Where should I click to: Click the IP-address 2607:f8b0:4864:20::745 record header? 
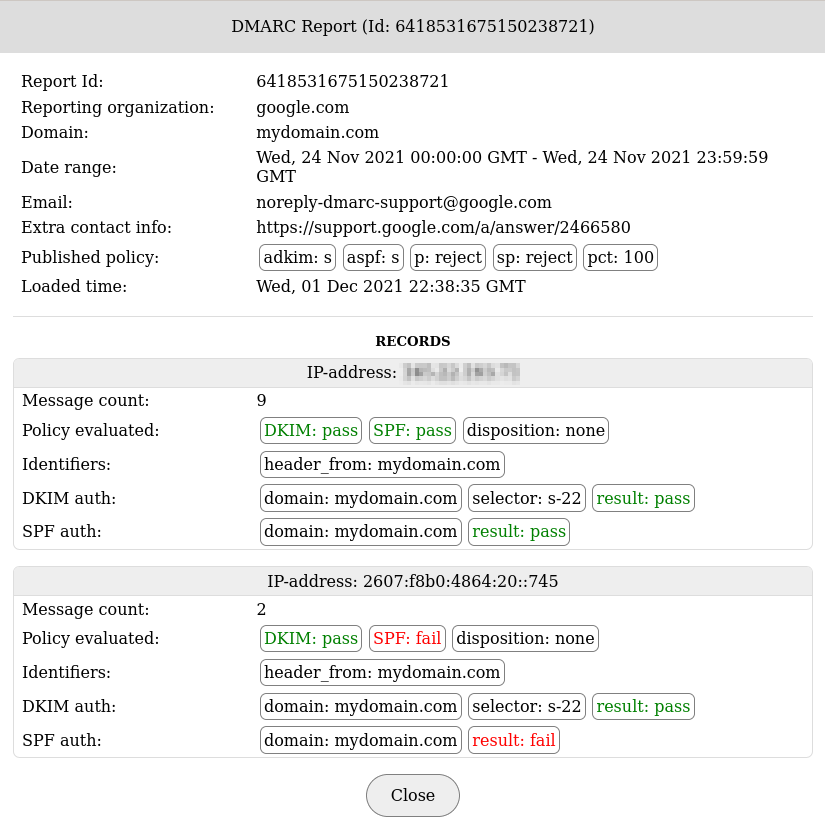pyautogui.click(x=412, y=581)
